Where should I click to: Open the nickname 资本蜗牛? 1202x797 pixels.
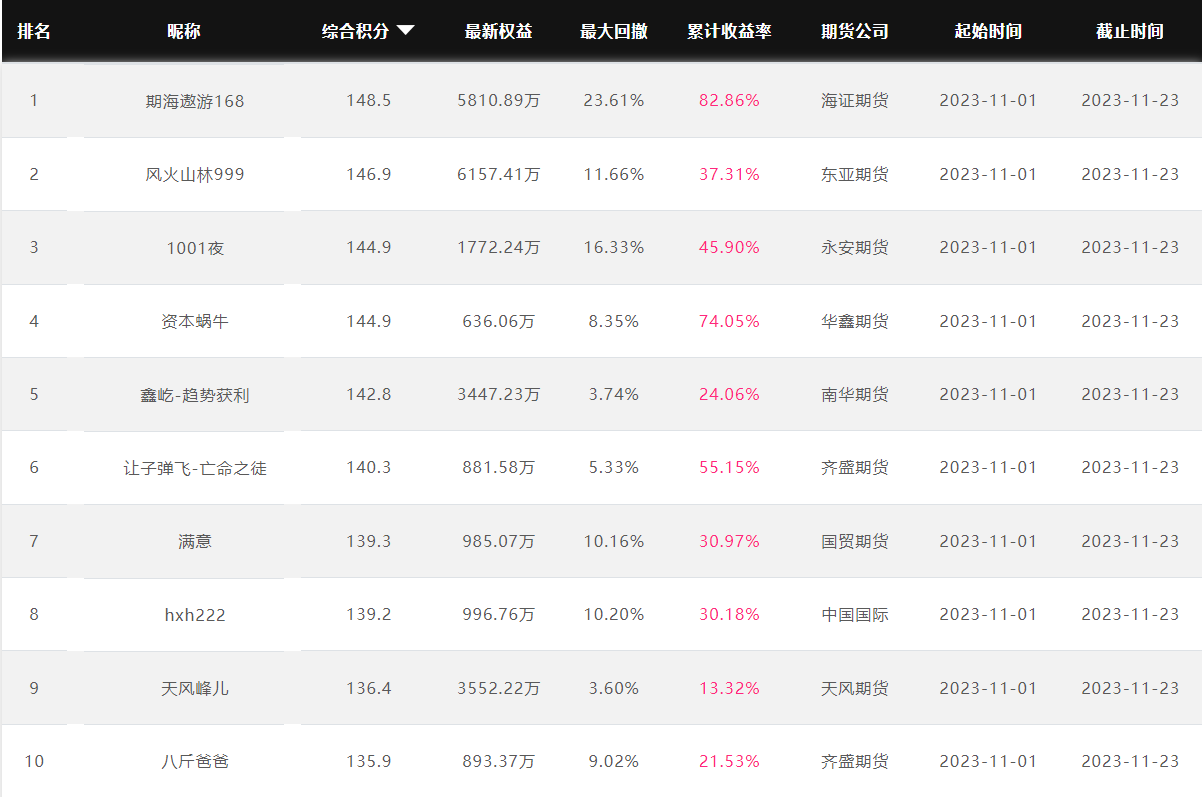(x=194, y=321)
